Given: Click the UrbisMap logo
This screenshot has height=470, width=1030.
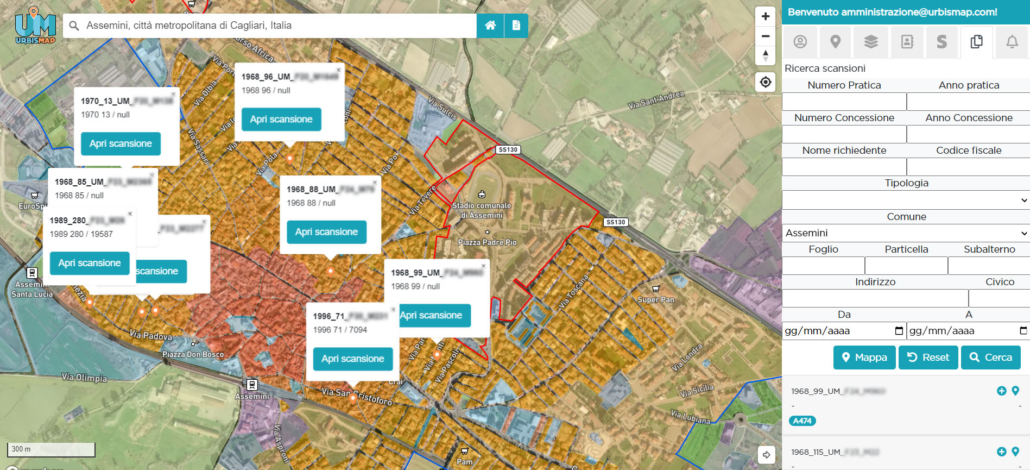Looking at the screenshot, I should (x=35, y=26).
